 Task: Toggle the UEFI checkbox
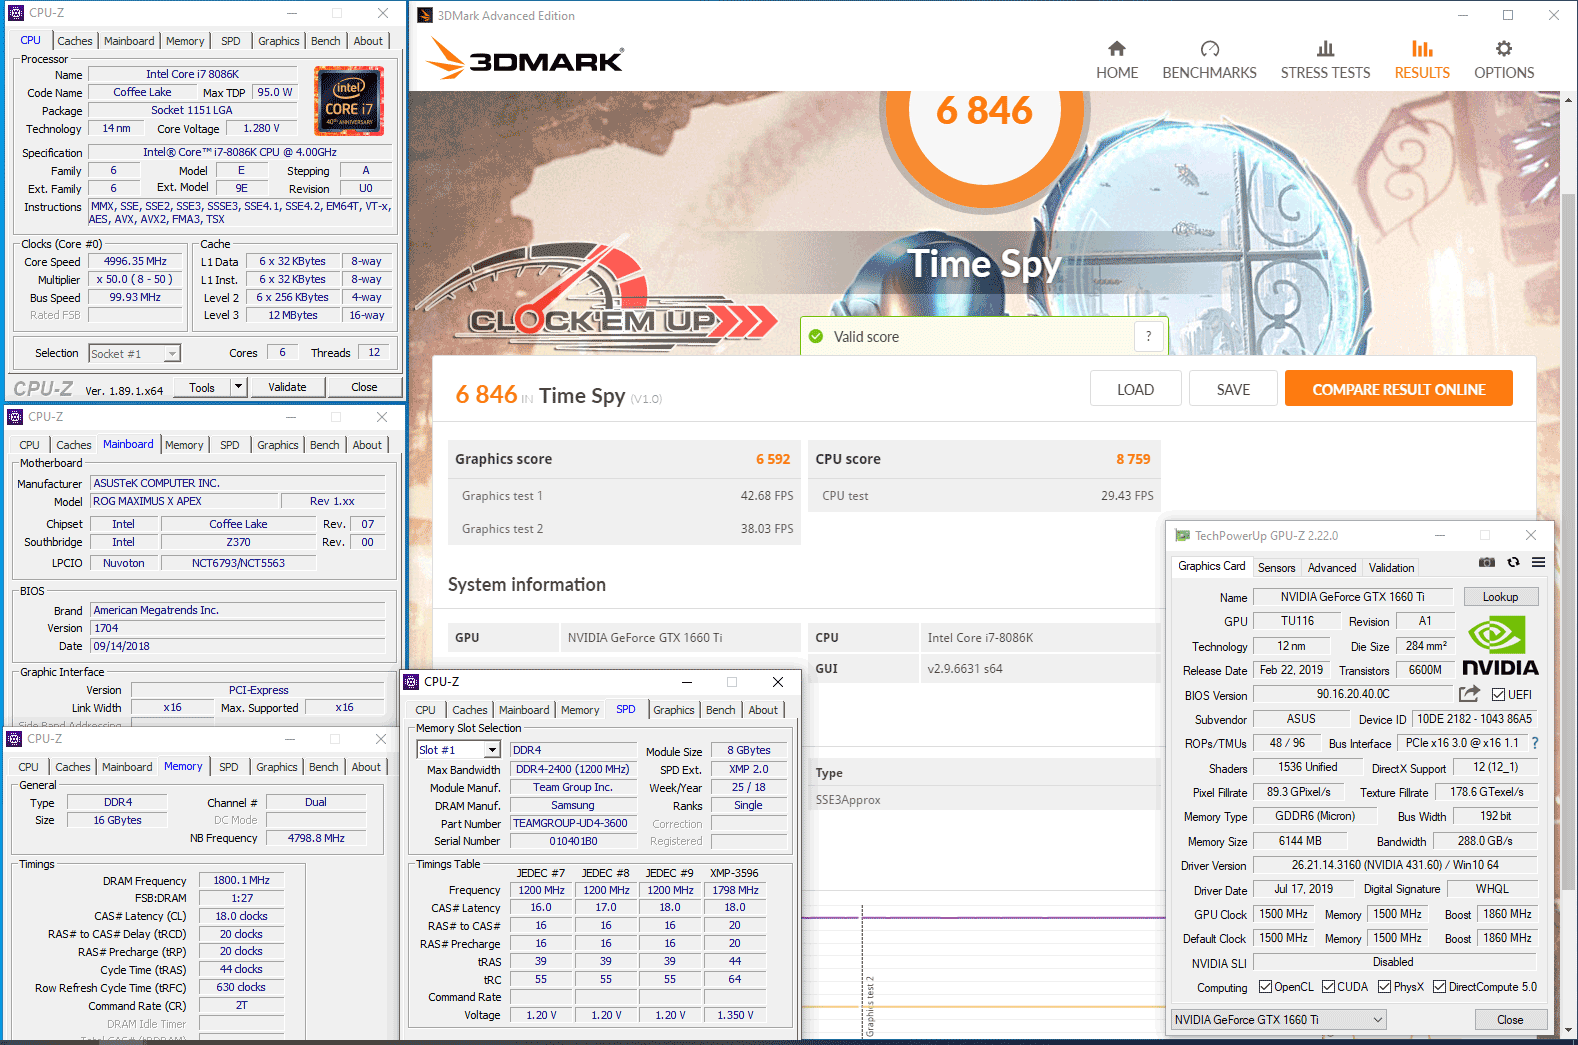click(x=1498, y=695)
